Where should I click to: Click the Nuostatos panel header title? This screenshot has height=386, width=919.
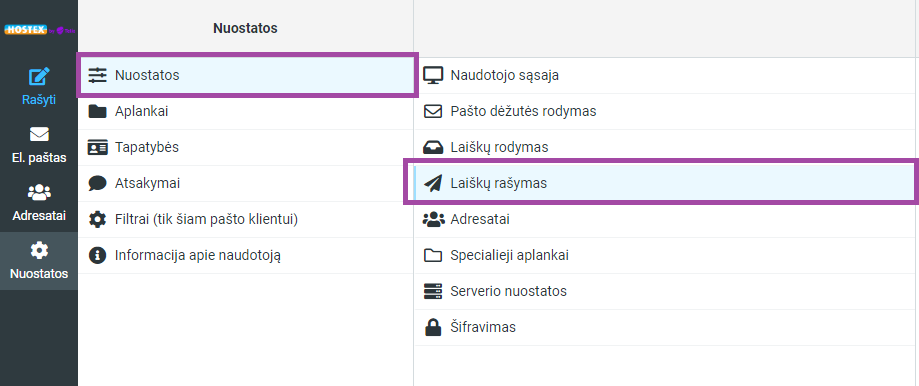click(x=245, y=28)
